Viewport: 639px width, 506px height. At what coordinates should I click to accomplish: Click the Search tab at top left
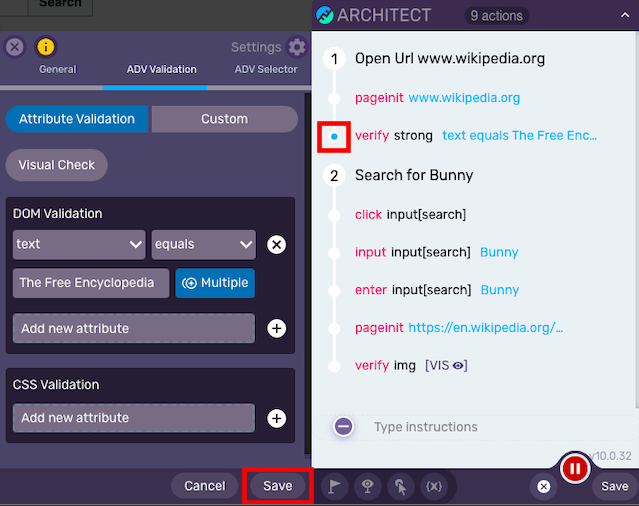60,5
